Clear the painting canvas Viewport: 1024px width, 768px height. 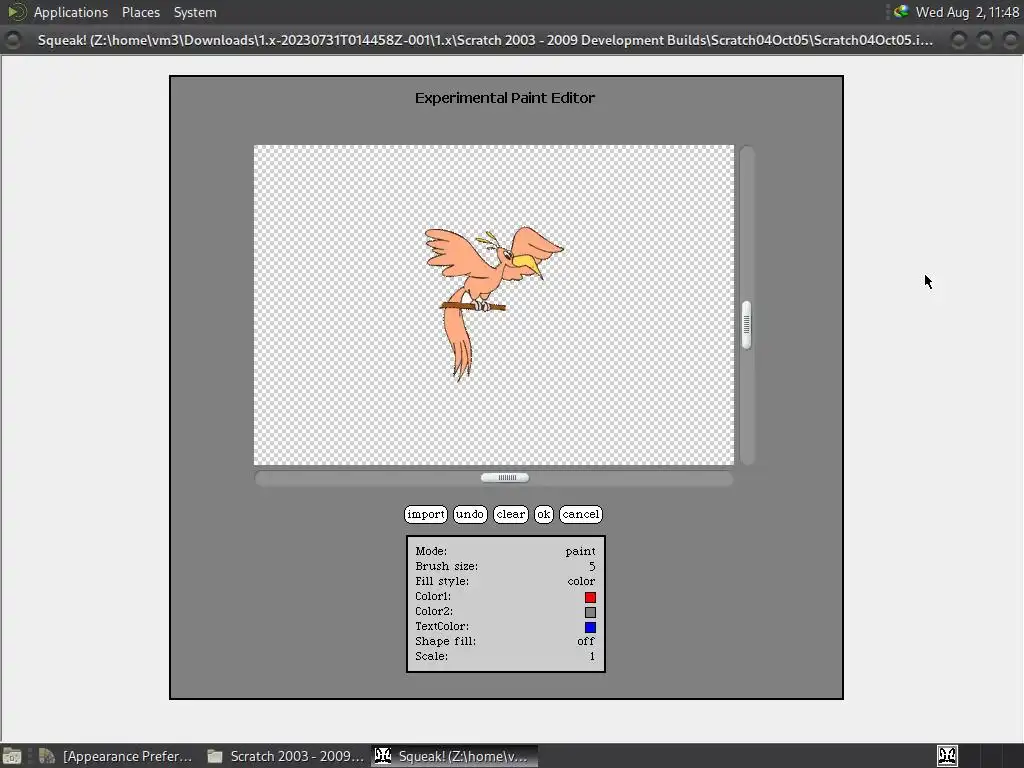(510, 514)
